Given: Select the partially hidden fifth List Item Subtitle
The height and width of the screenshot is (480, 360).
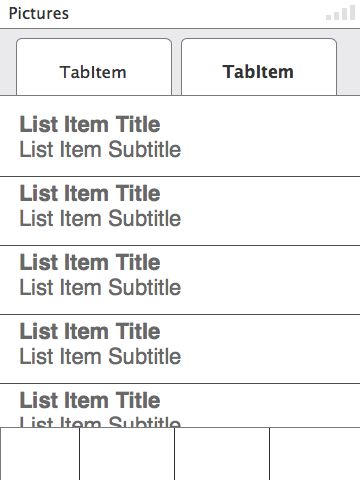Looking at the screenshot, I should [100, 421].
